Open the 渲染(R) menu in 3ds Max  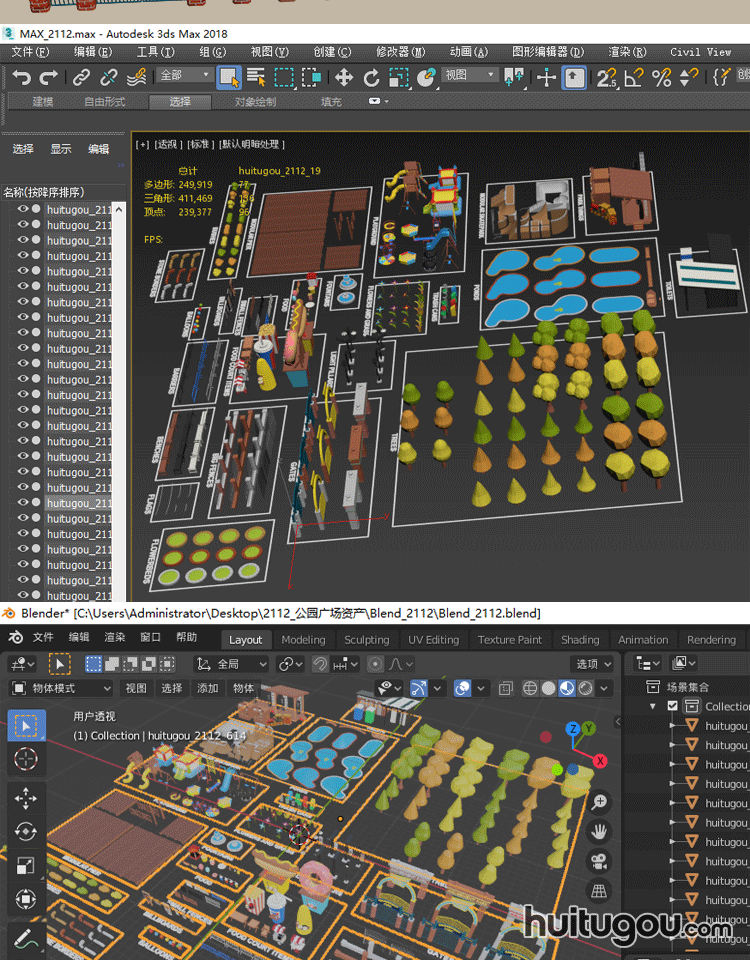click(626, 52)
